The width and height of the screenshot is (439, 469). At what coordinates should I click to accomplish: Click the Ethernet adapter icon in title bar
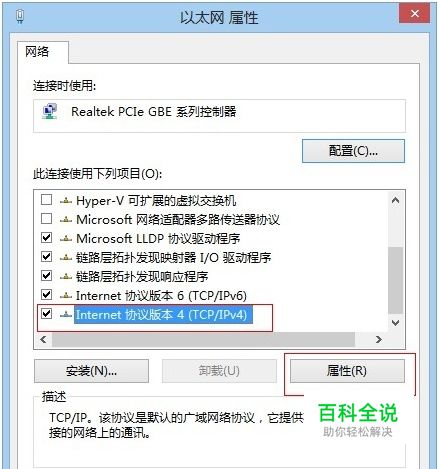click(20, 16)
